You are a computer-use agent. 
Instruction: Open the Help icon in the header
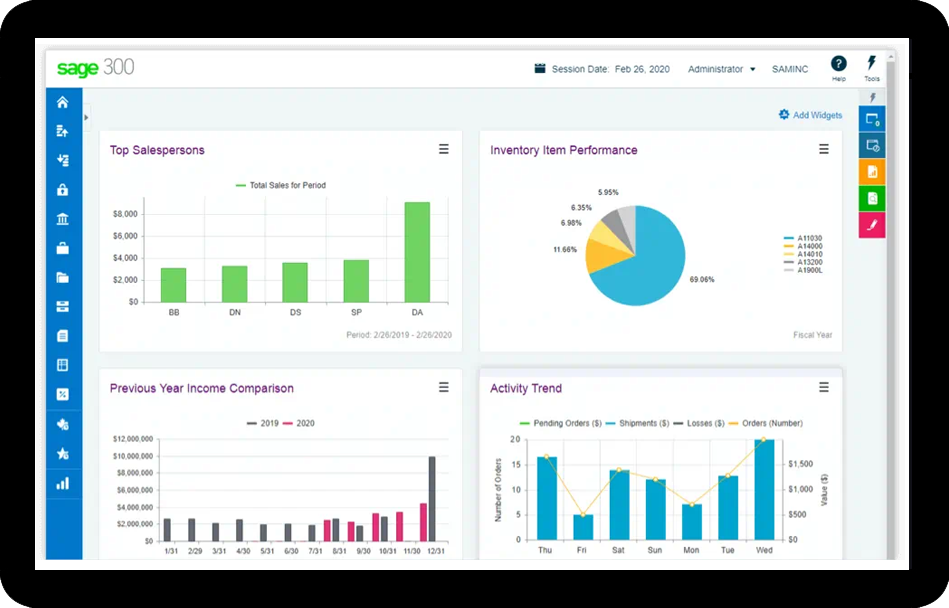[x=838, y=64]
